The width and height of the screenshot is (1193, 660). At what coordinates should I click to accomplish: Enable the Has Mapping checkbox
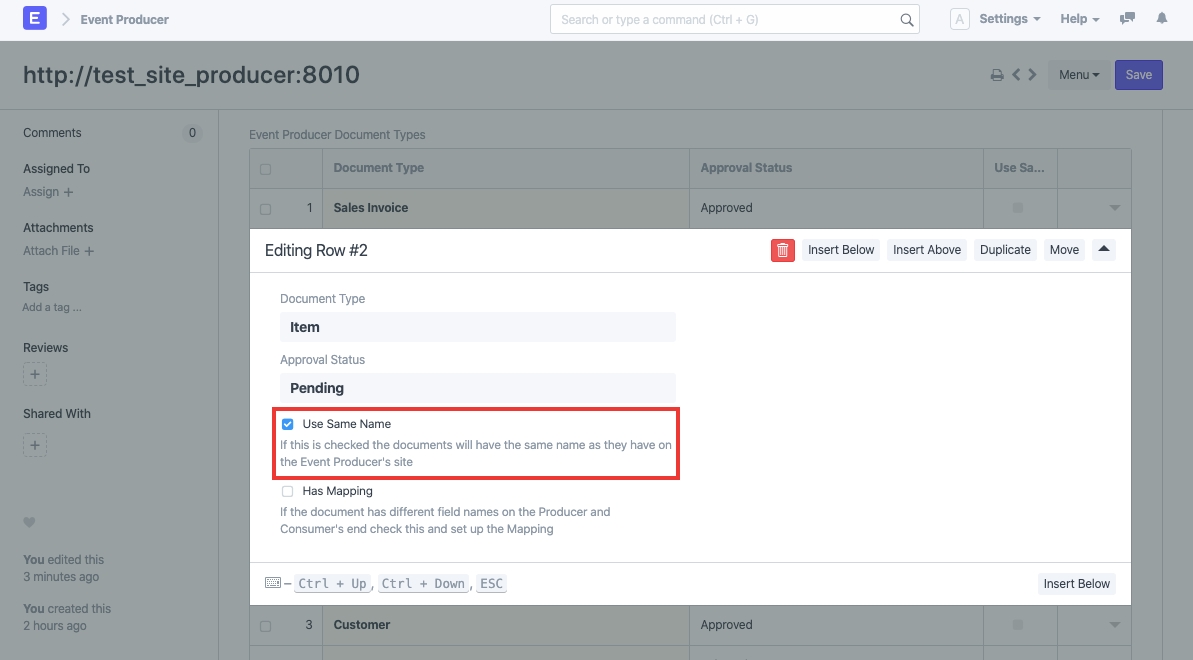tap(288, 491)
